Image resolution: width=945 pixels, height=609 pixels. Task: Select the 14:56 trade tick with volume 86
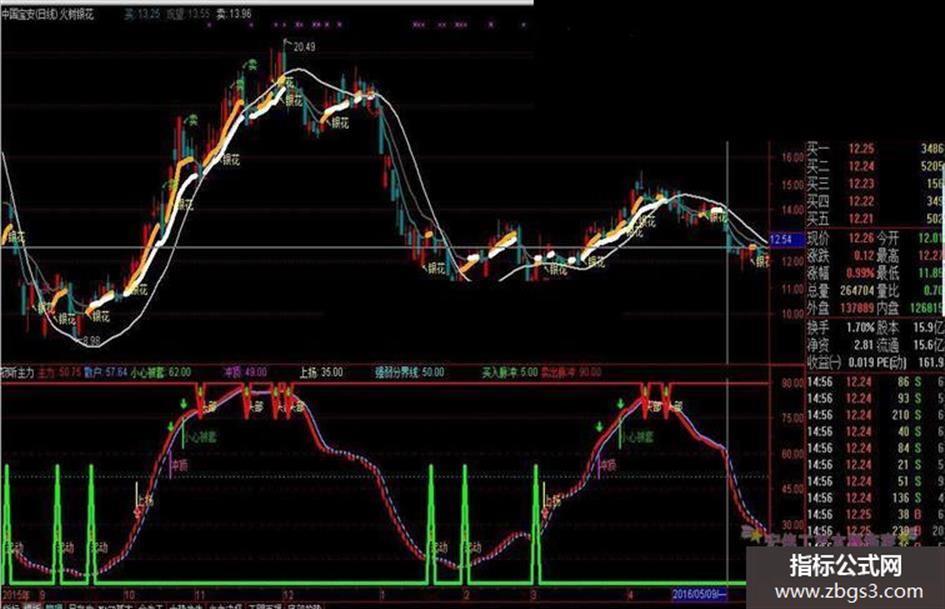(x=876, y=382)
